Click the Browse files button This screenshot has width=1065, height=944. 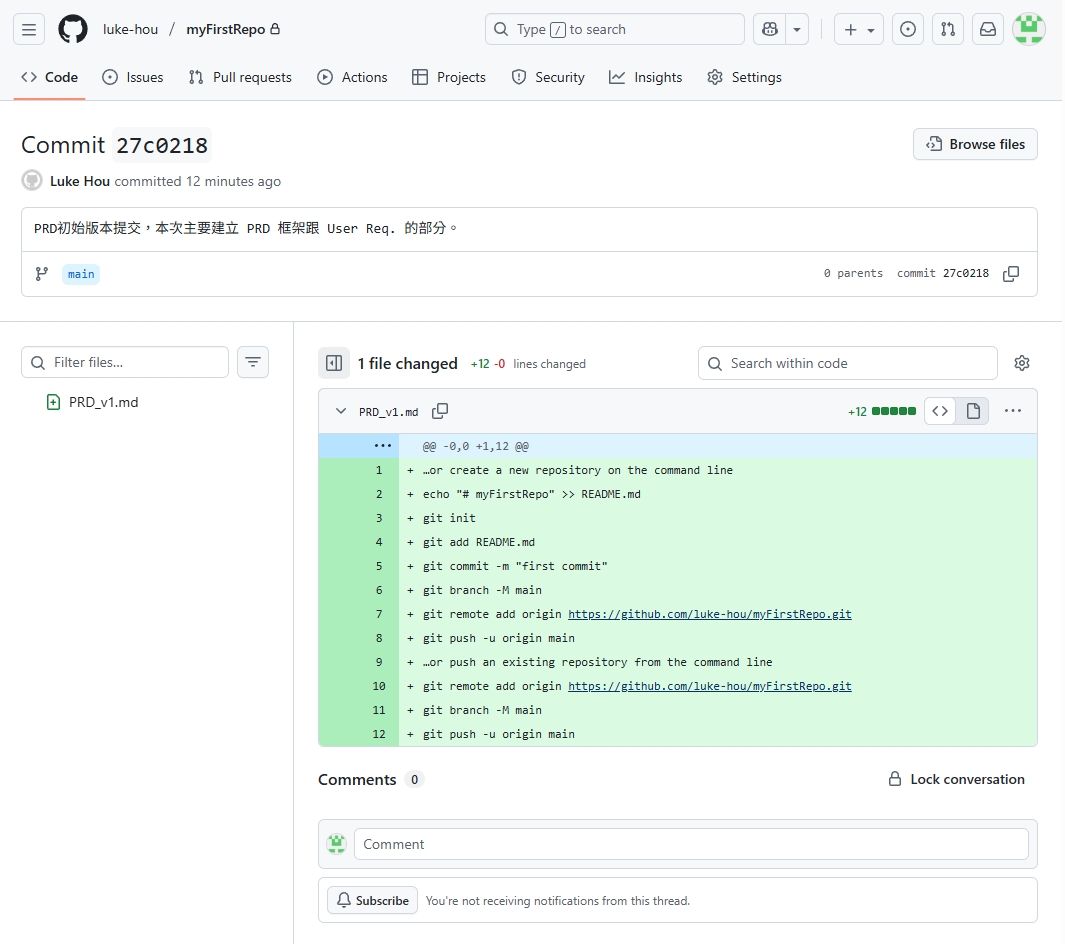tap(974, 144)
